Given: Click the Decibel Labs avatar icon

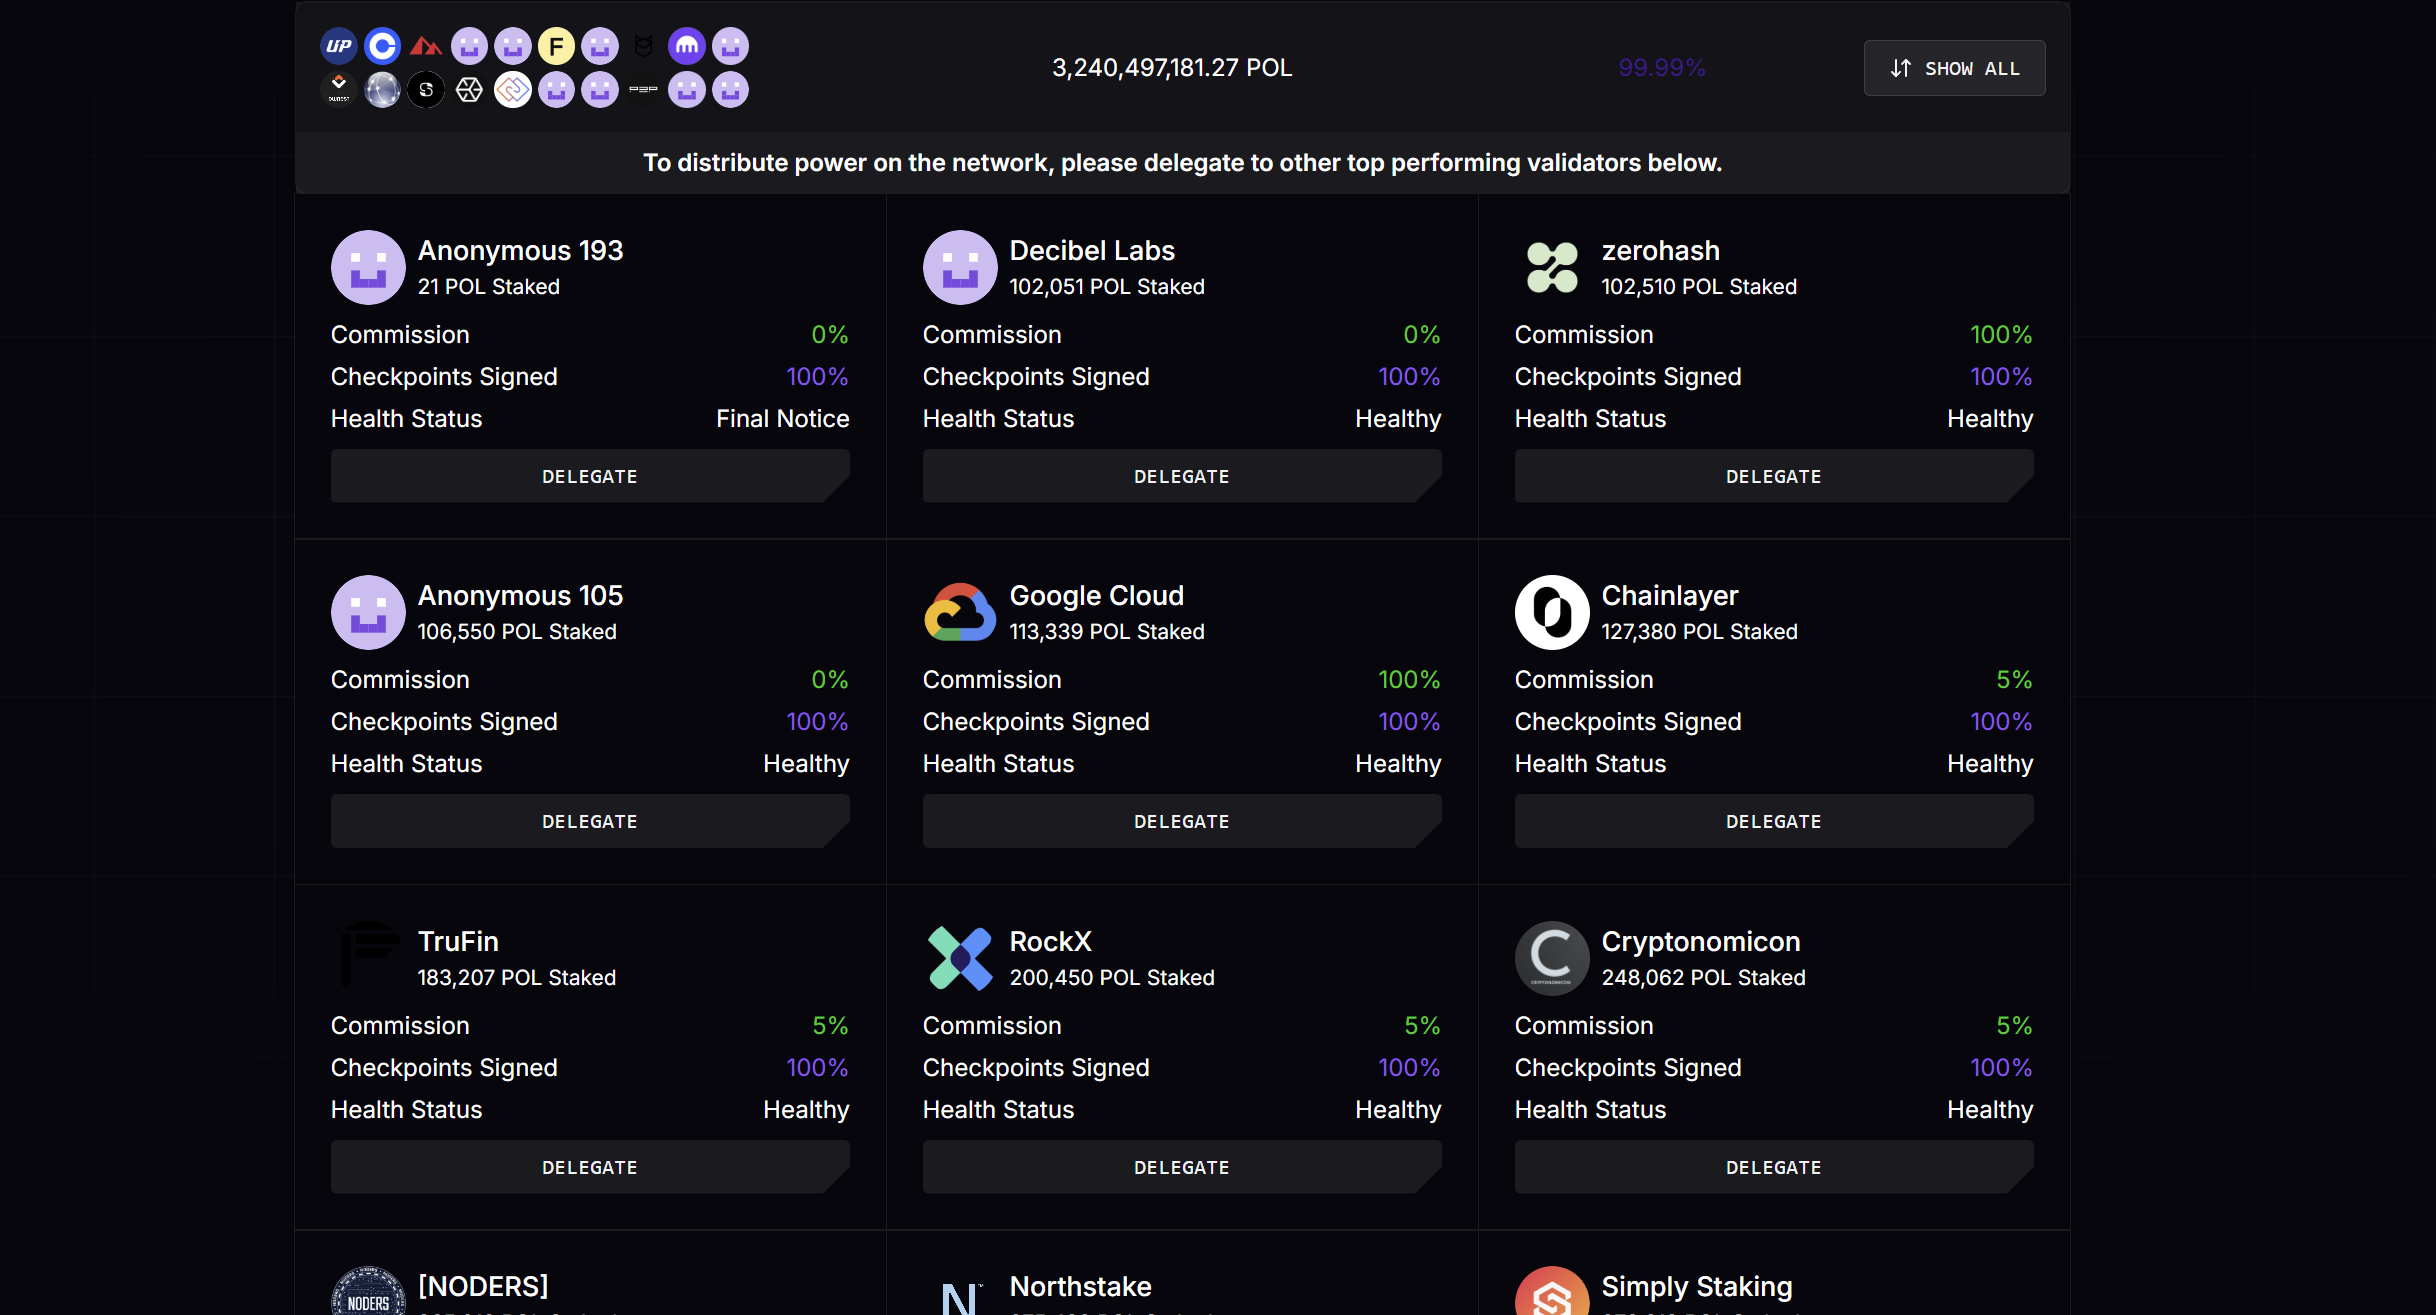Looking at the screenshot, I should click(960, 267).
